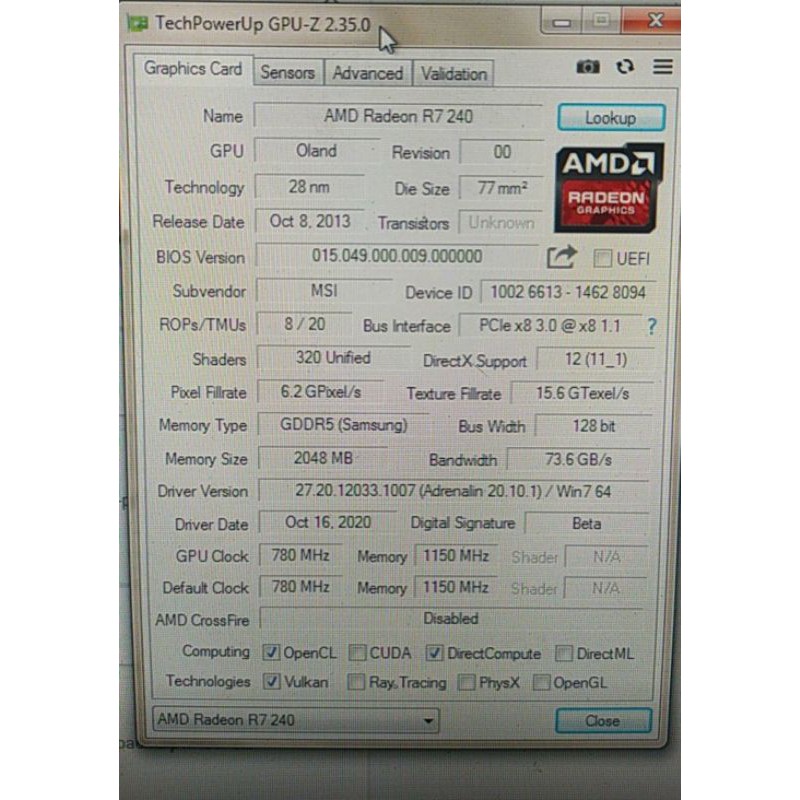Take a screenshot with the camera icon

coord(588,67)
